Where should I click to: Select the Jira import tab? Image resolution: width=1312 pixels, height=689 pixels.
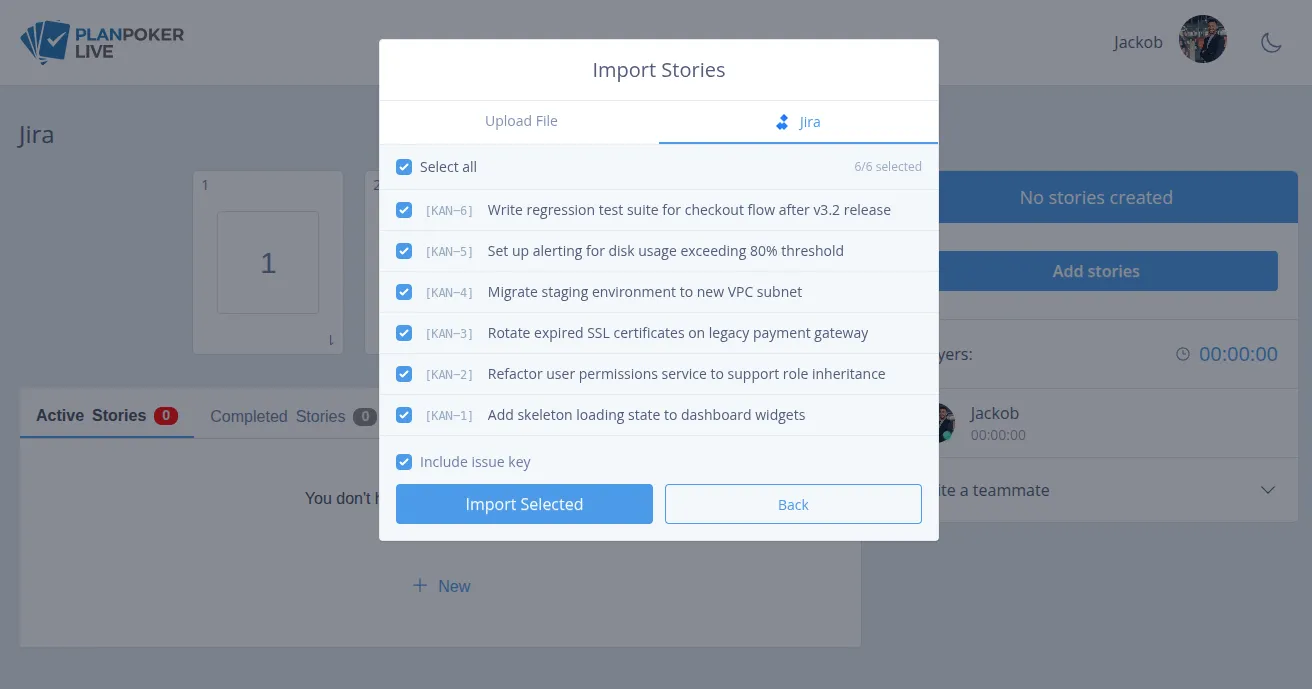[x=798, y=122]
